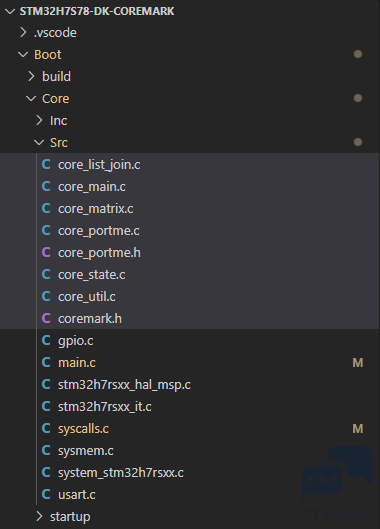Screen dimensions: 380x529
Task: Select the build folder name
Action: tap(56, 77)
